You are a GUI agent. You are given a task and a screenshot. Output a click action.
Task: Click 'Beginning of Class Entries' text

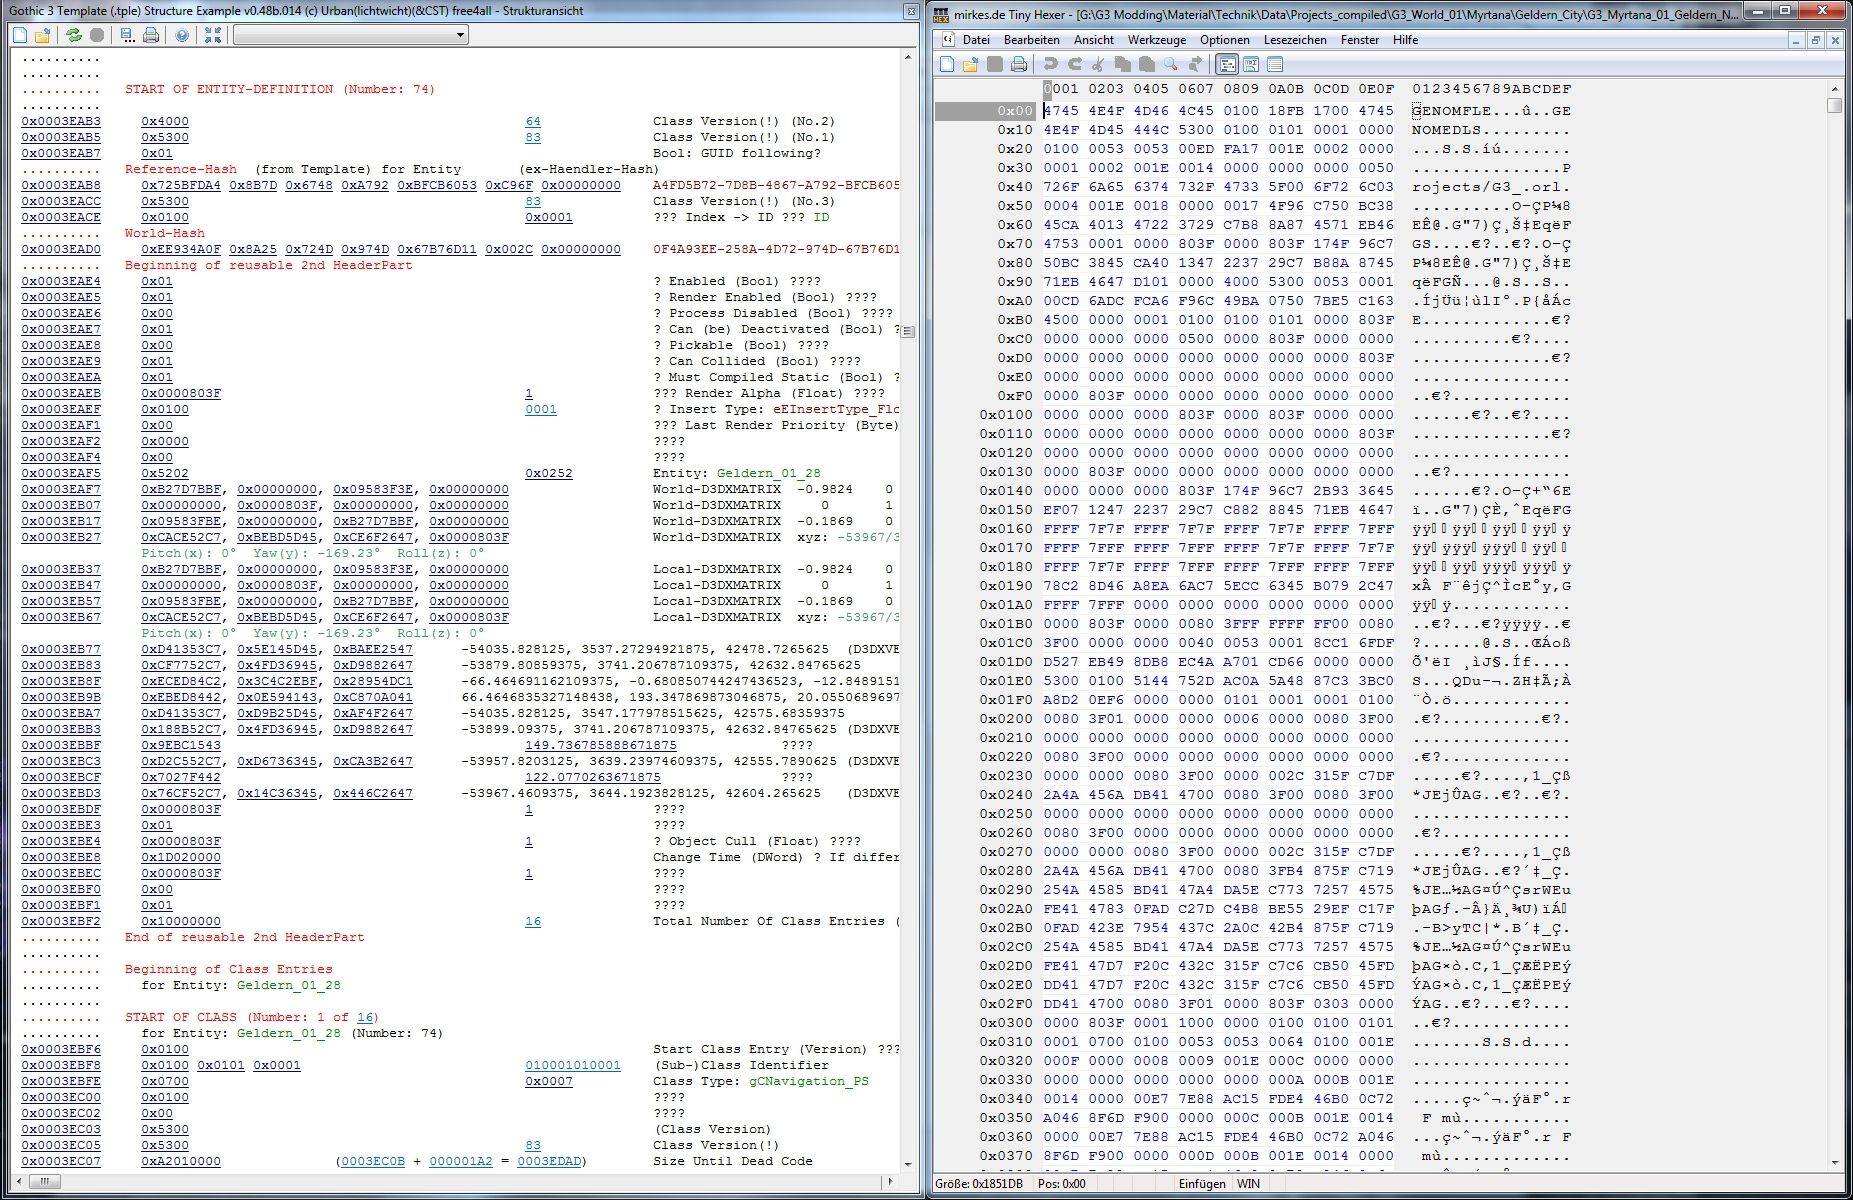(229, 969)
